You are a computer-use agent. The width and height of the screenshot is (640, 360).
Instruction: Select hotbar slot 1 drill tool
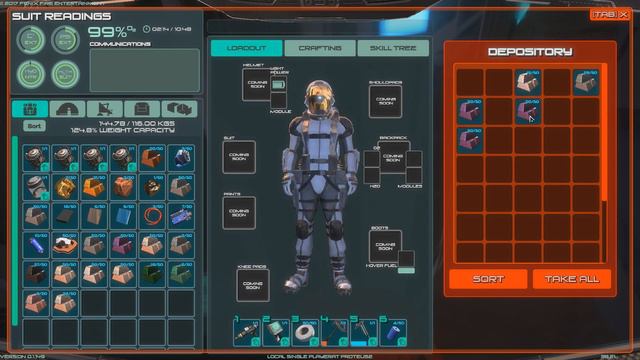point(247,333)
